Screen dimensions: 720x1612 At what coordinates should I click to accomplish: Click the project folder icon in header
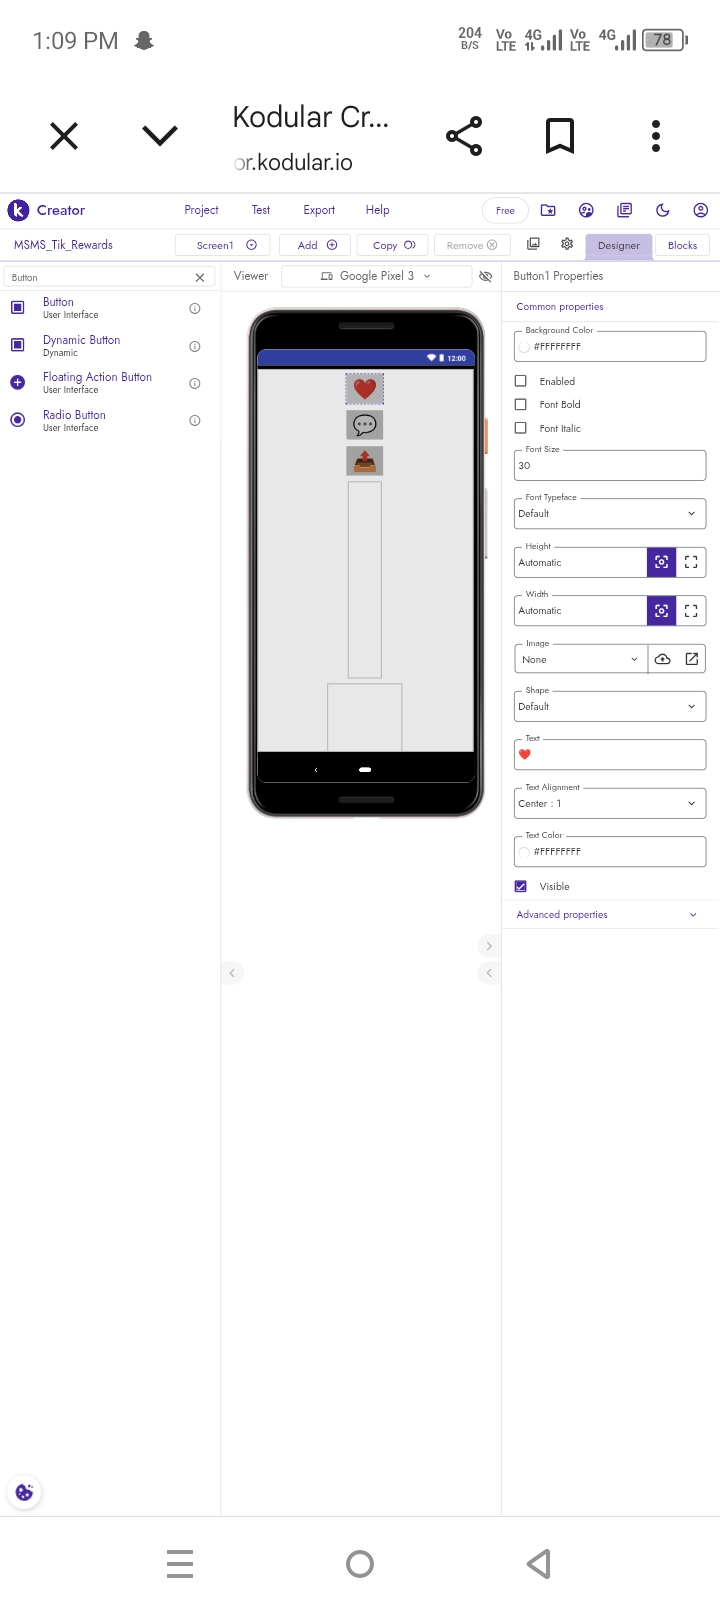[548, 210]
